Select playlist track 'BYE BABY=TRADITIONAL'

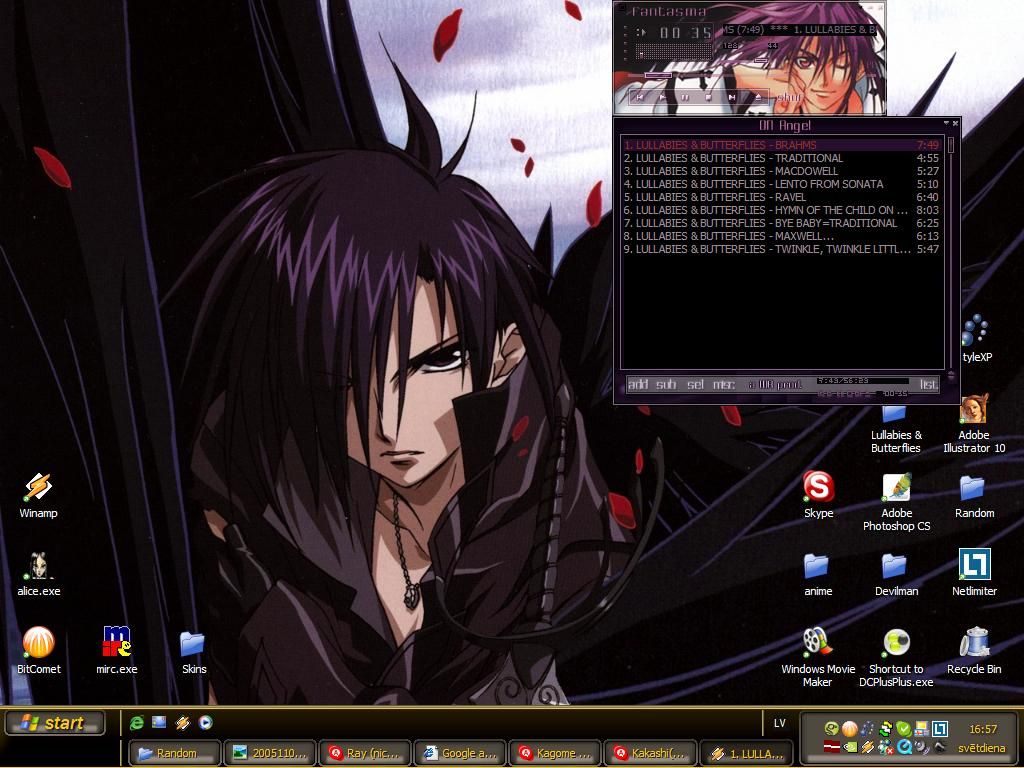(x=781, y=223)
